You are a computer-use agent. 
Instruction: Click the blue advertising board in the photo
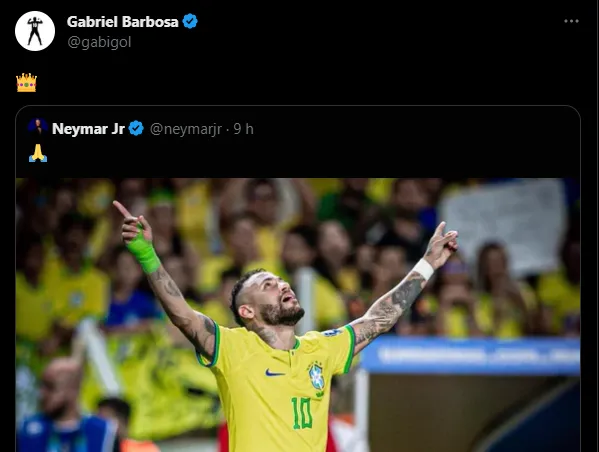click(470, 356)
